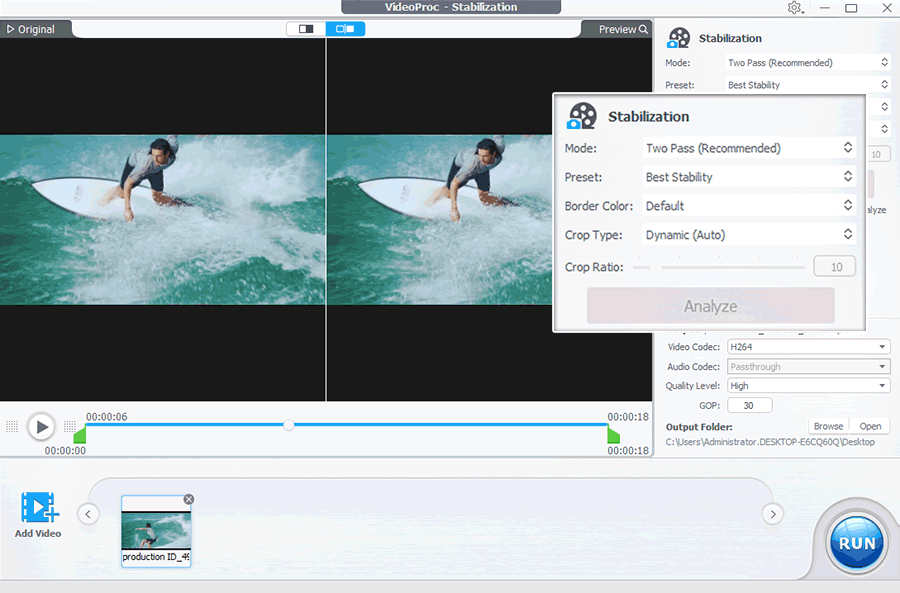
Task: Open settings gear in title bar
Action: pos(795,8)
